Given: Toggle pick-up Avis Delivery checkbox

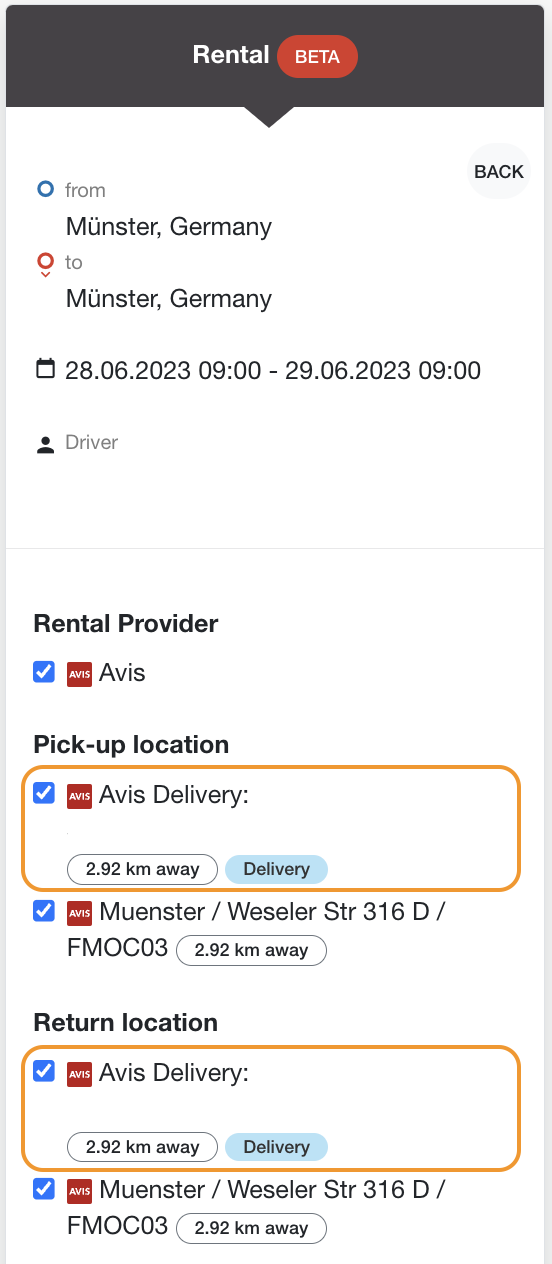Looking at the screenshot, I should point(44,793).
